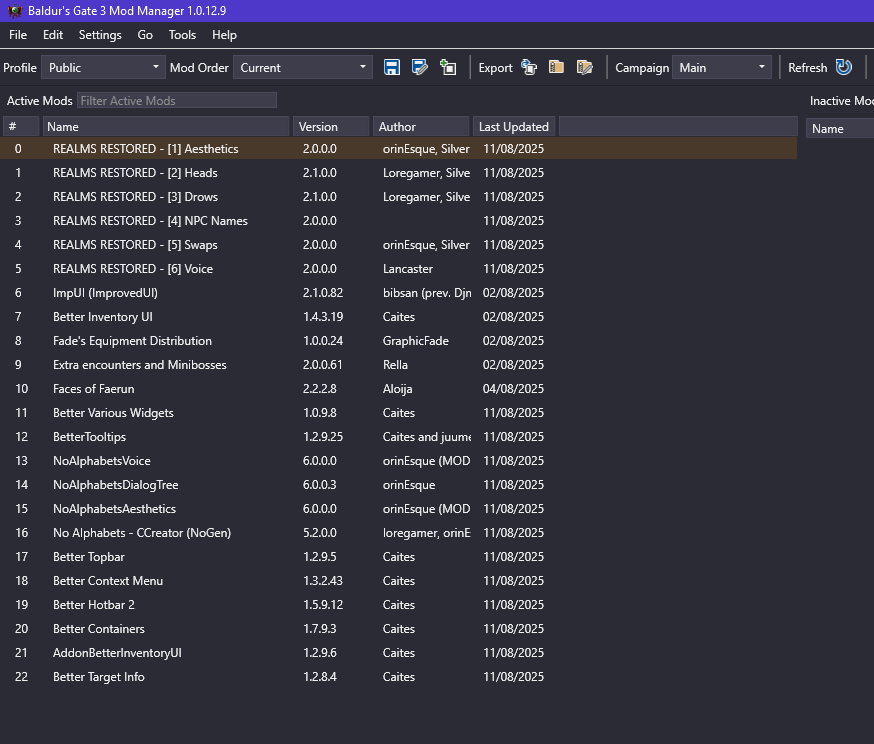This screenshot has height=744, width=874.
Task: Click the Inactive Mods Name column header
Action: pyautogui.click(x=840, y=129)
